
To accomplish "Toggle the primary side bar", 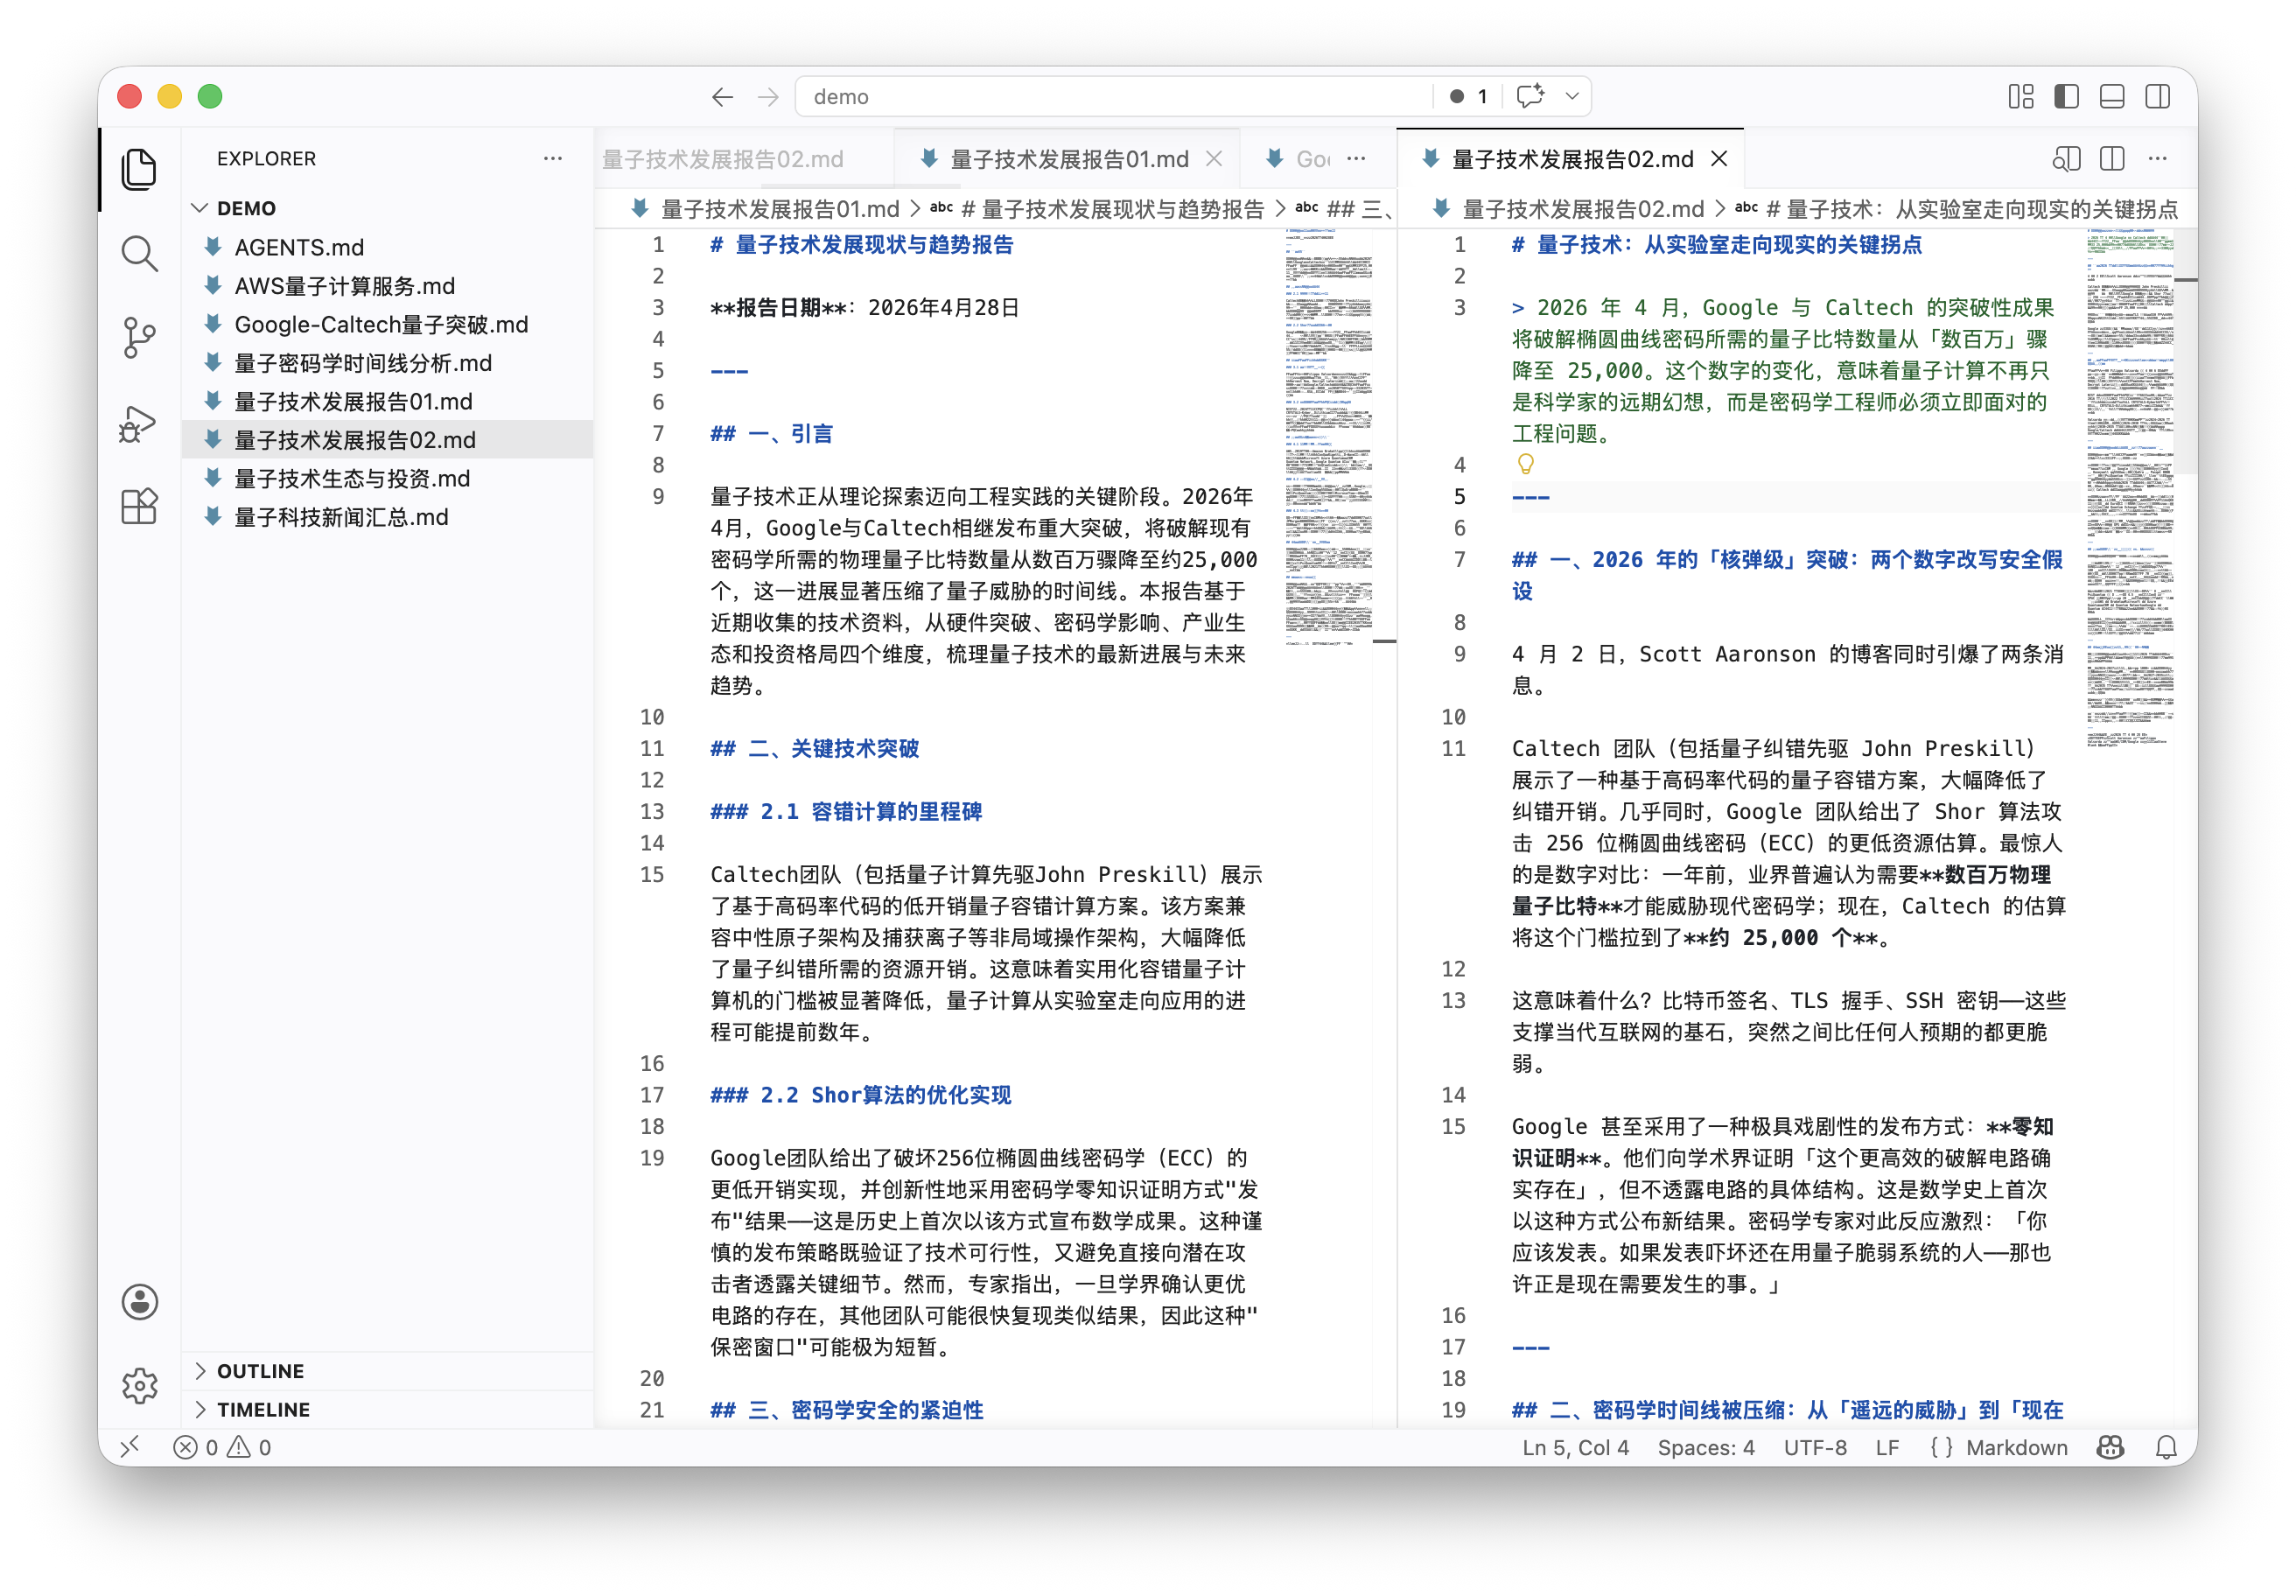I will pyautogui.click(x=2066, y=96).
